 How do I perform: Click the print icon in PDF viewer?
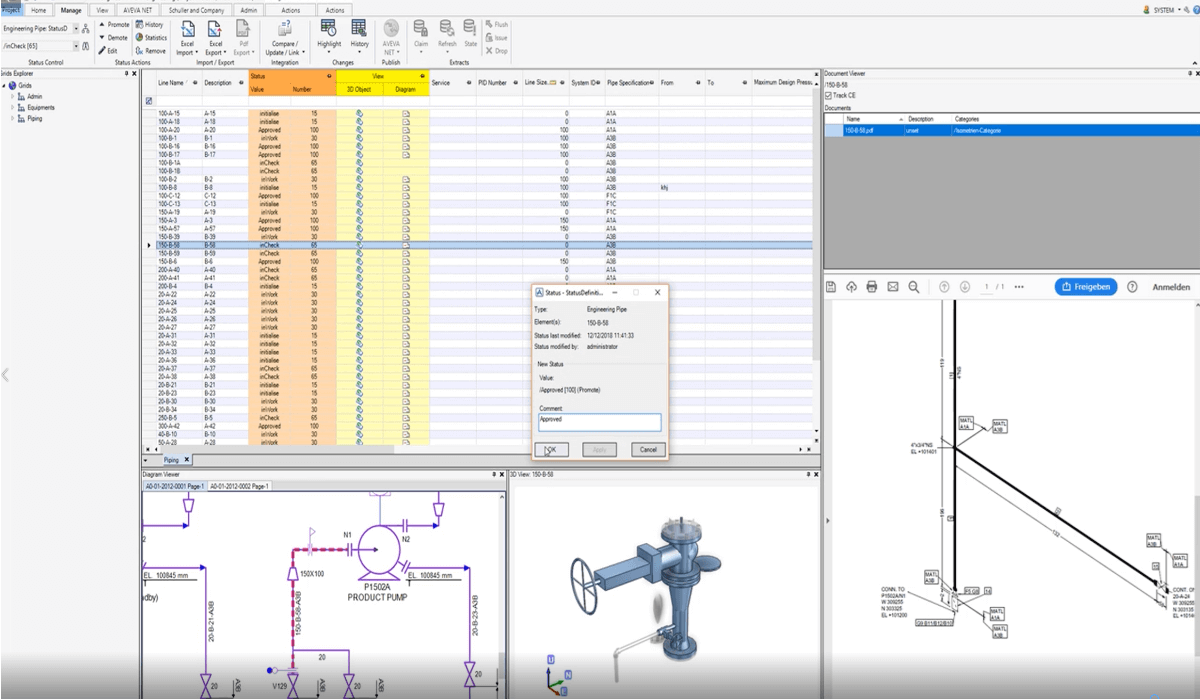pos(872,287)
